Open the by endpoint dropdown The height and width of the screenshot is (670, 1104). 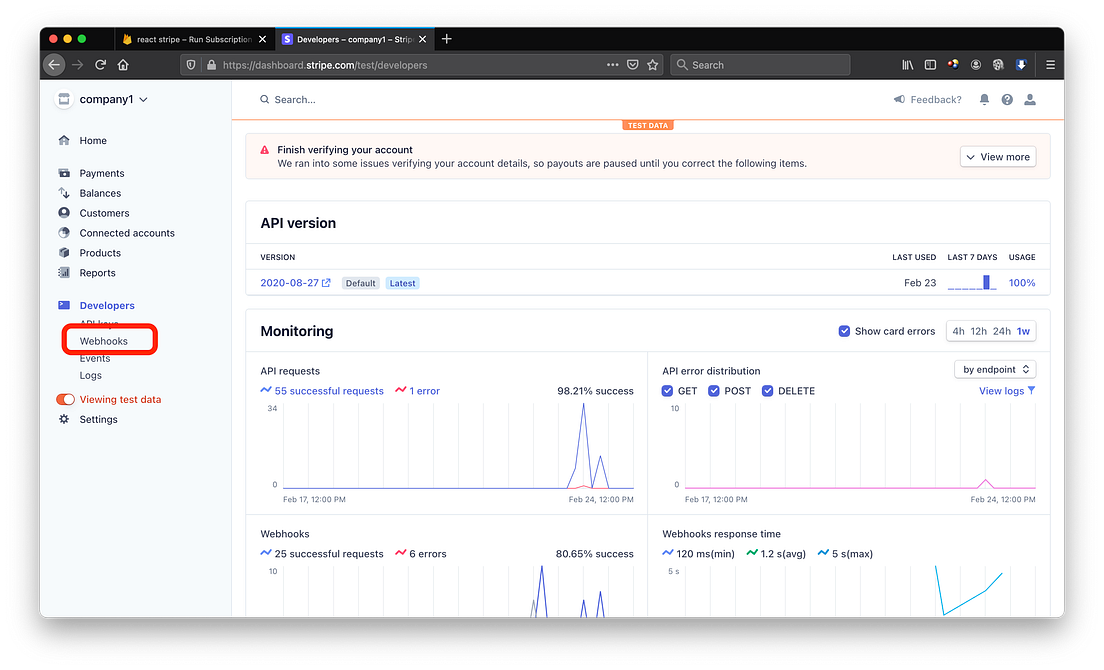(994, 369)
